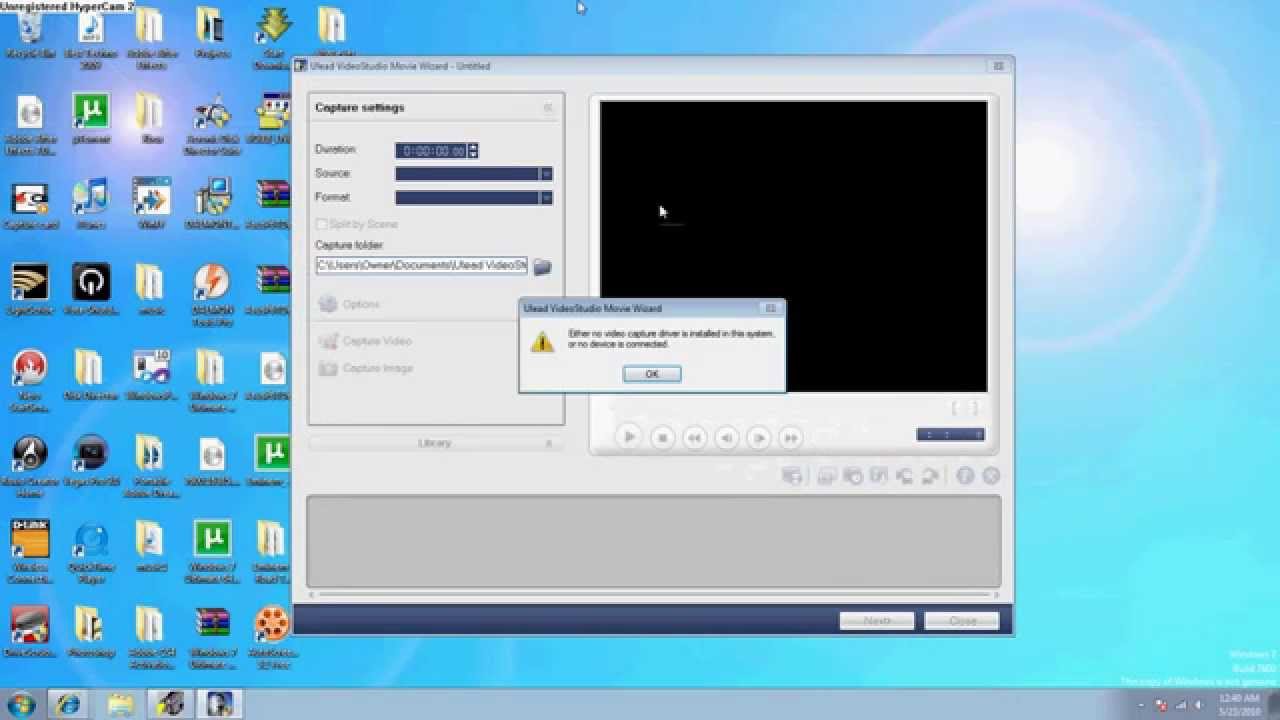Click the horizontal scrollbar under clip tray
Screen dimensions: 1280x720
pos(654,594)
